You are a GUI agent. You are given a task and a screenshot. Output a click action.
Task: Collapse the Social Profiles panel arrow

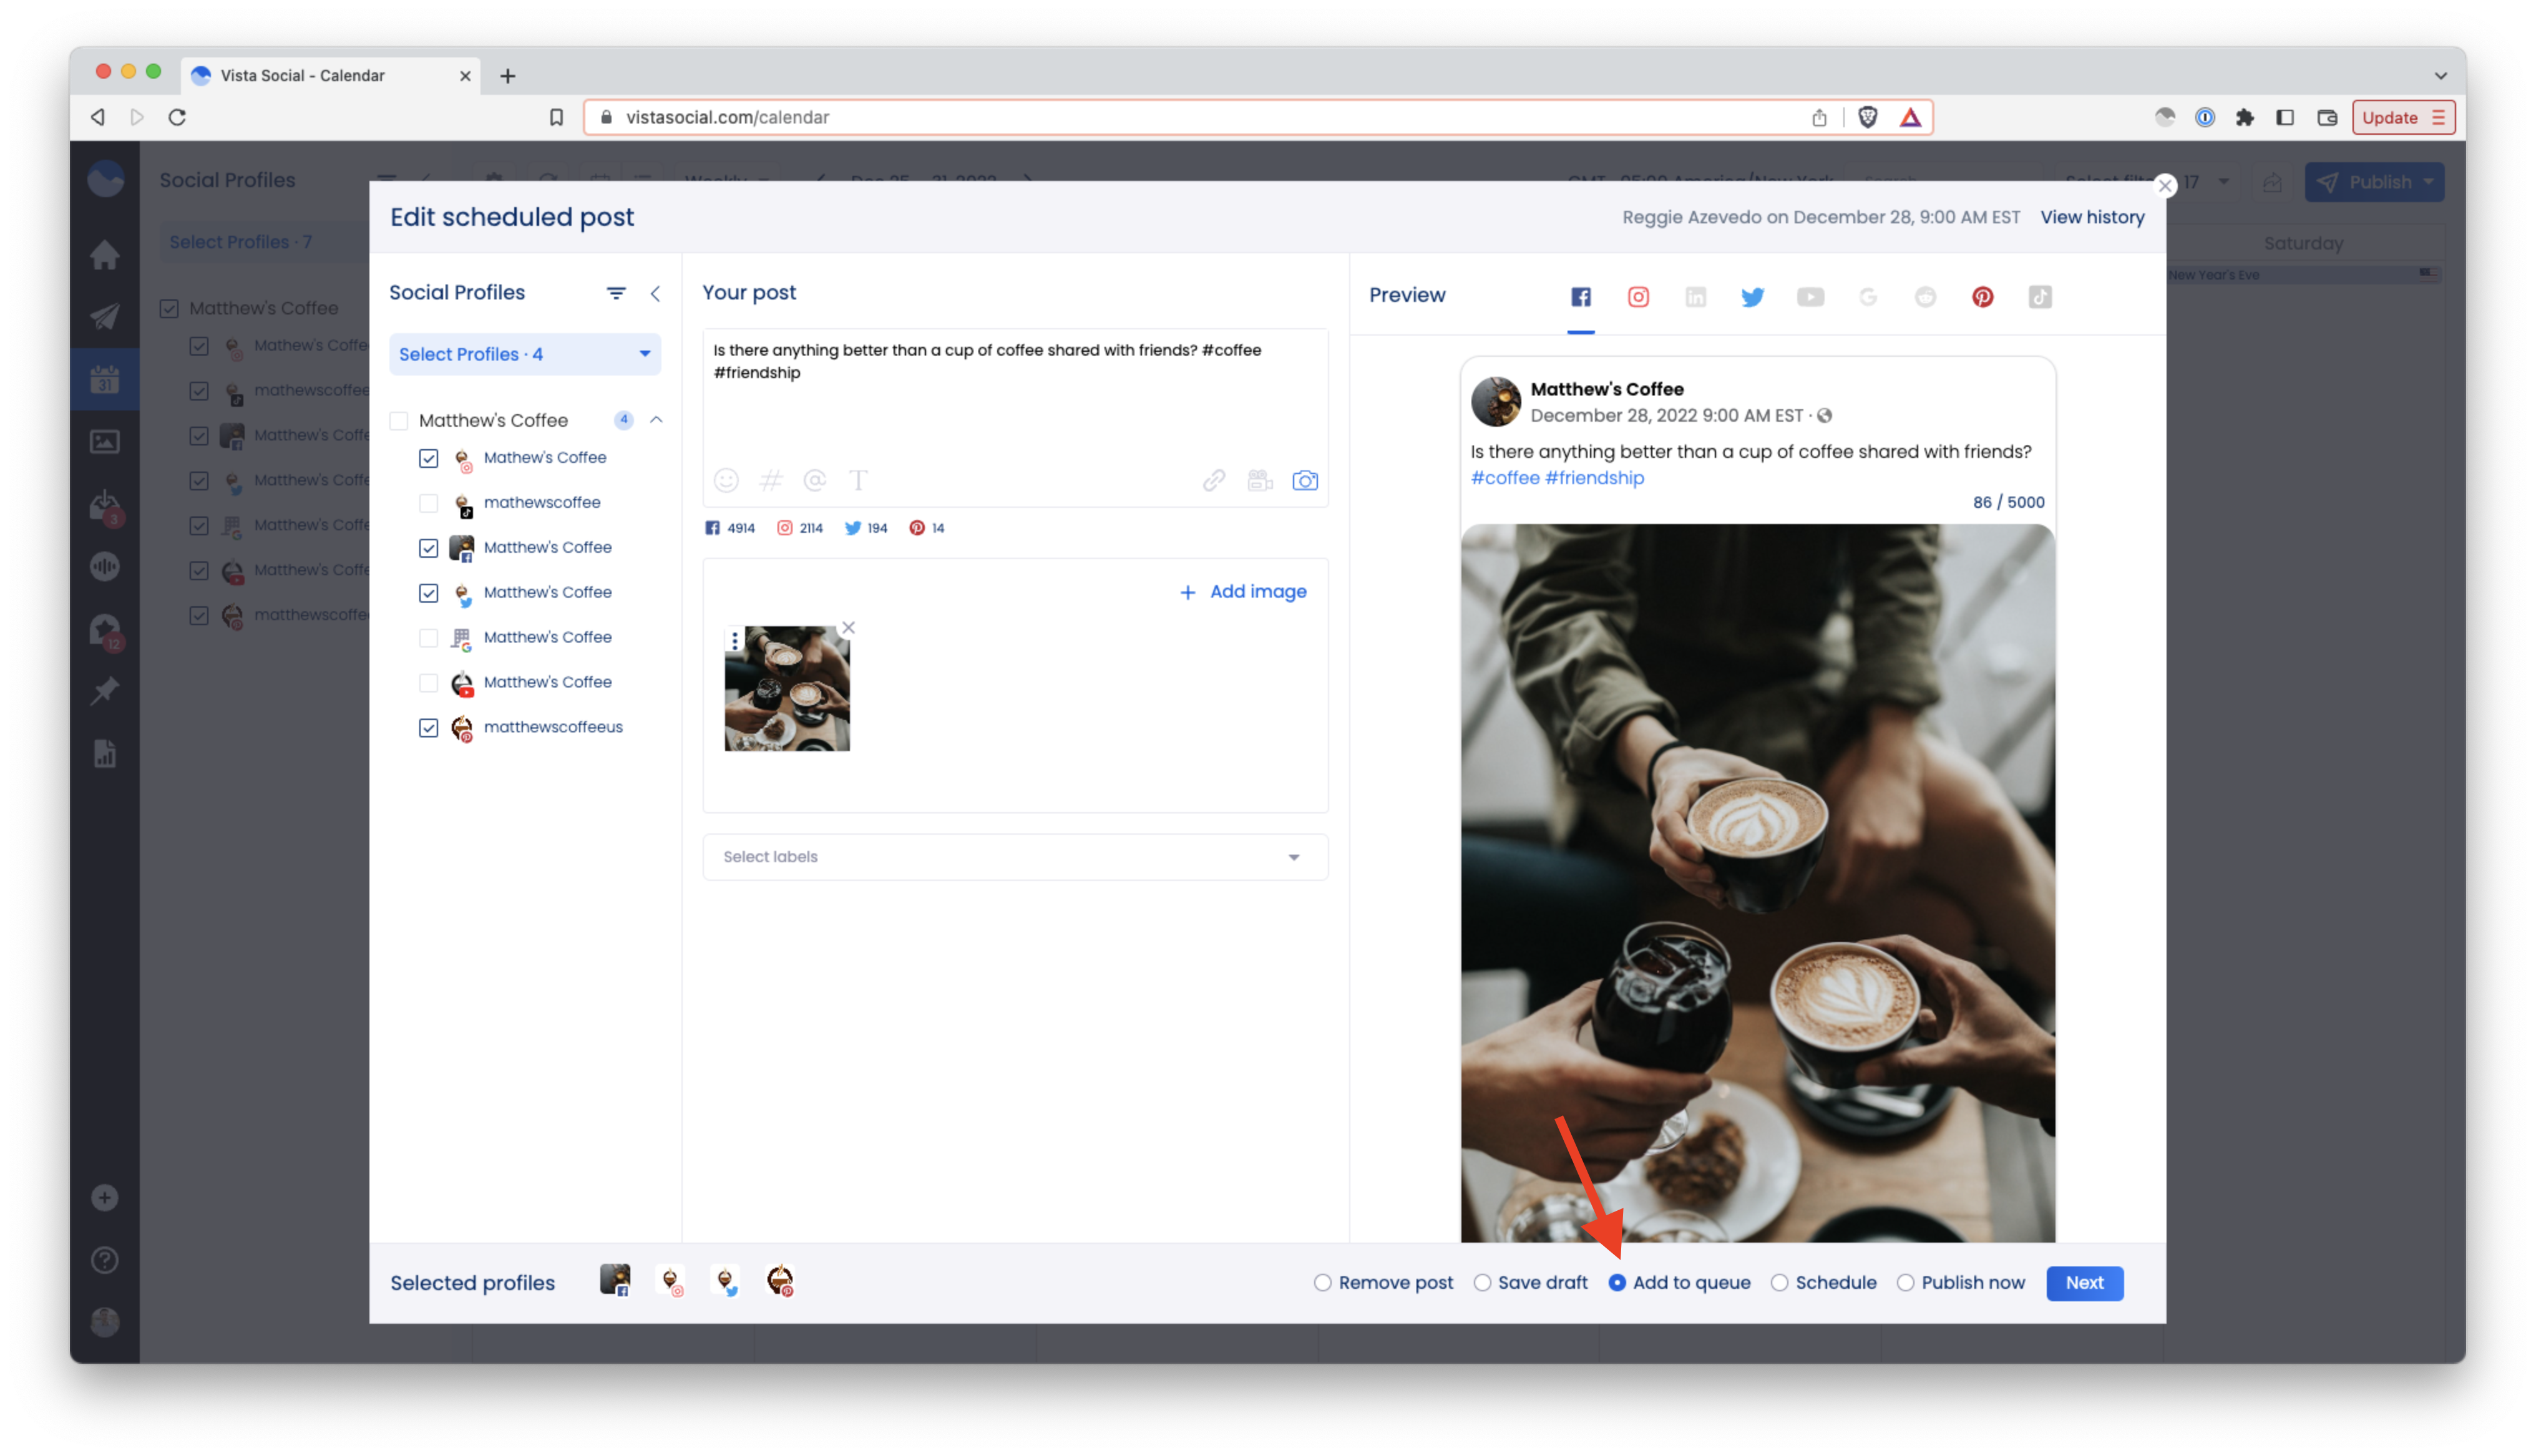pos(655,293)
